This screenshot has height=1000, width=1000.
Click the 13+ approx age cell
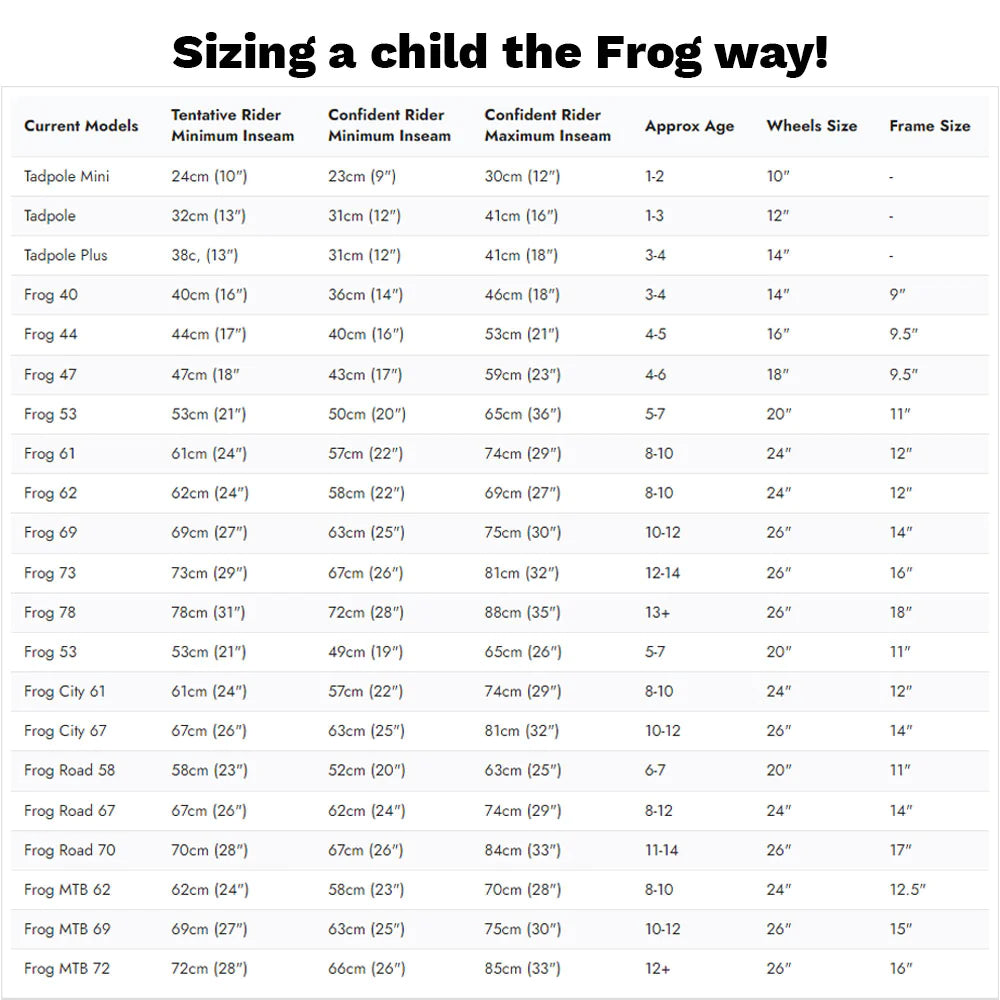click(657, 612)
